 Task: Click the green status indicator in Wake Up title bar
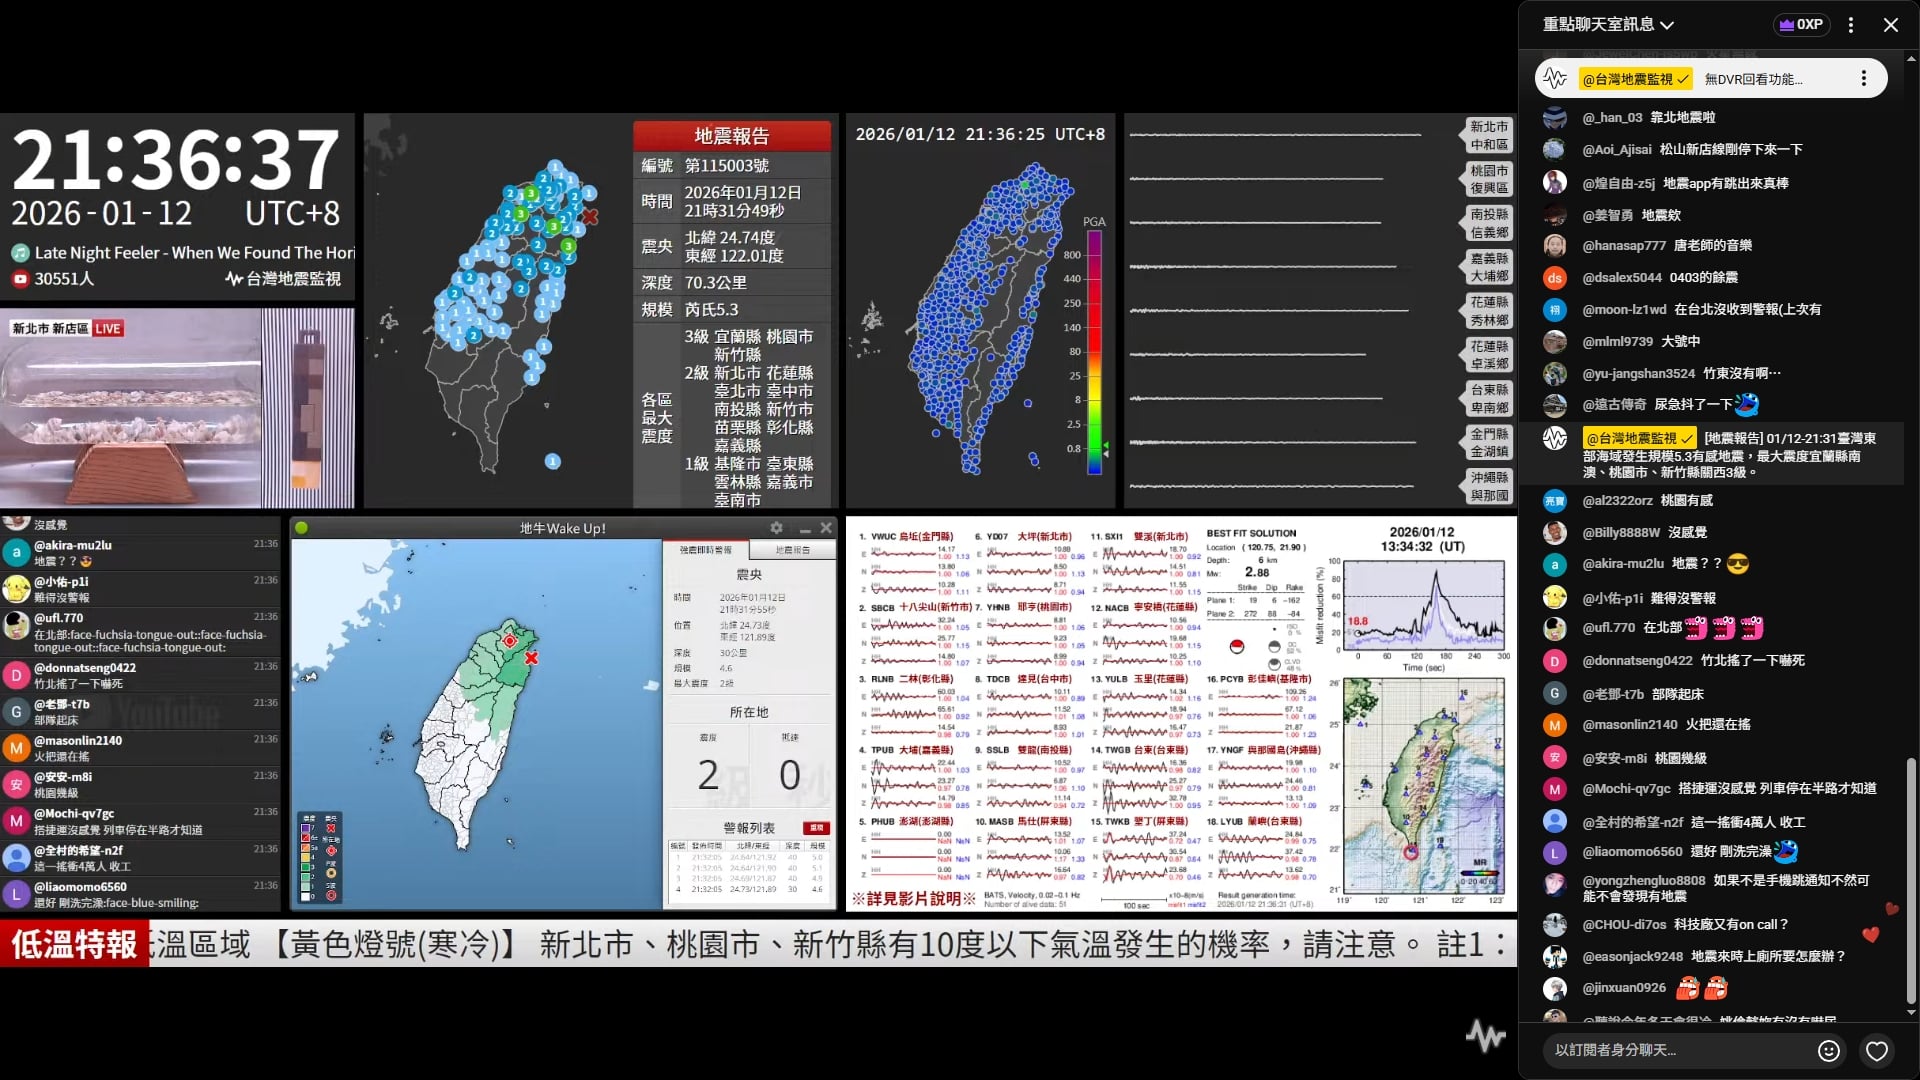click(301, 528)
